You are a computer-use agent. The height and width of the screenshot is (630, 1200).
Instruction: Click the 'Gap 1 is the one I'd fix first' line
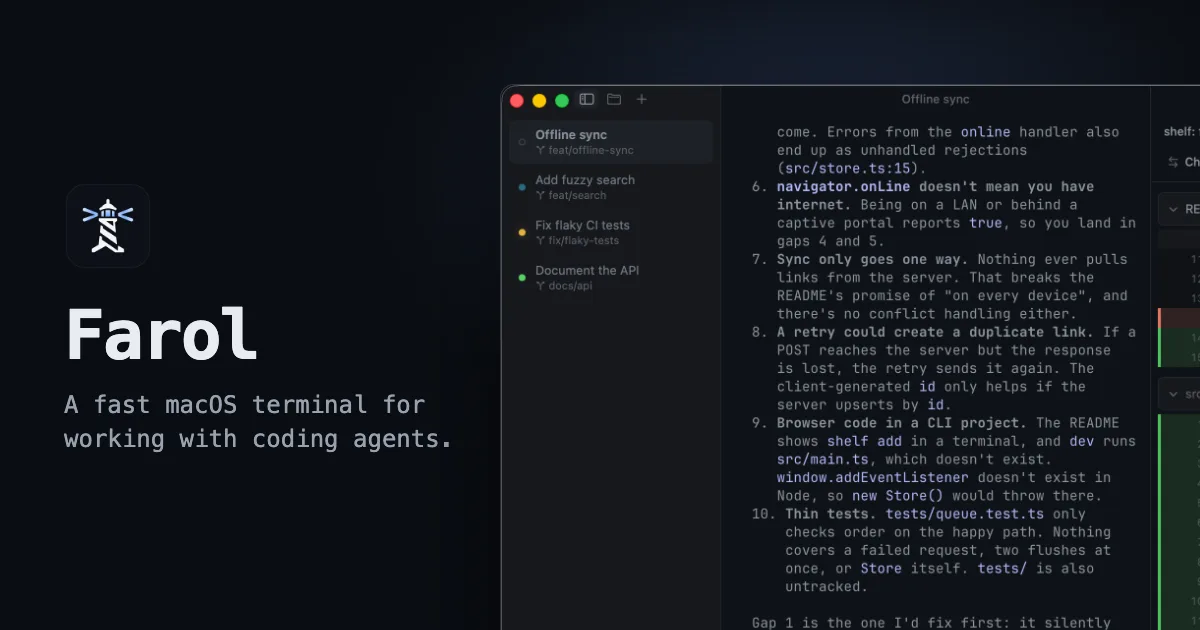(x=932, y=622)
